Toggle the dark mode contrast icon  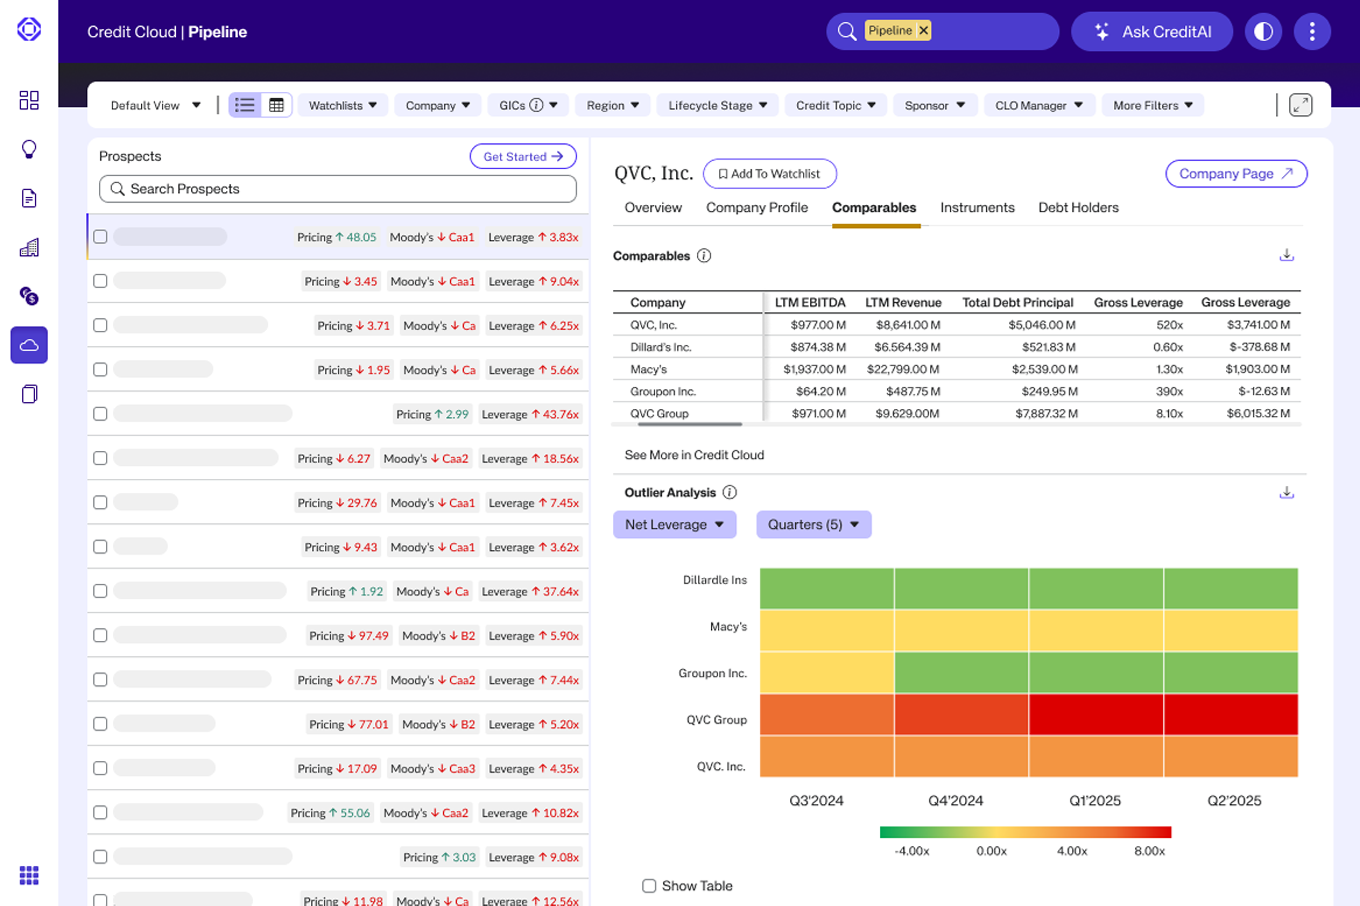tap(1263, 32)
